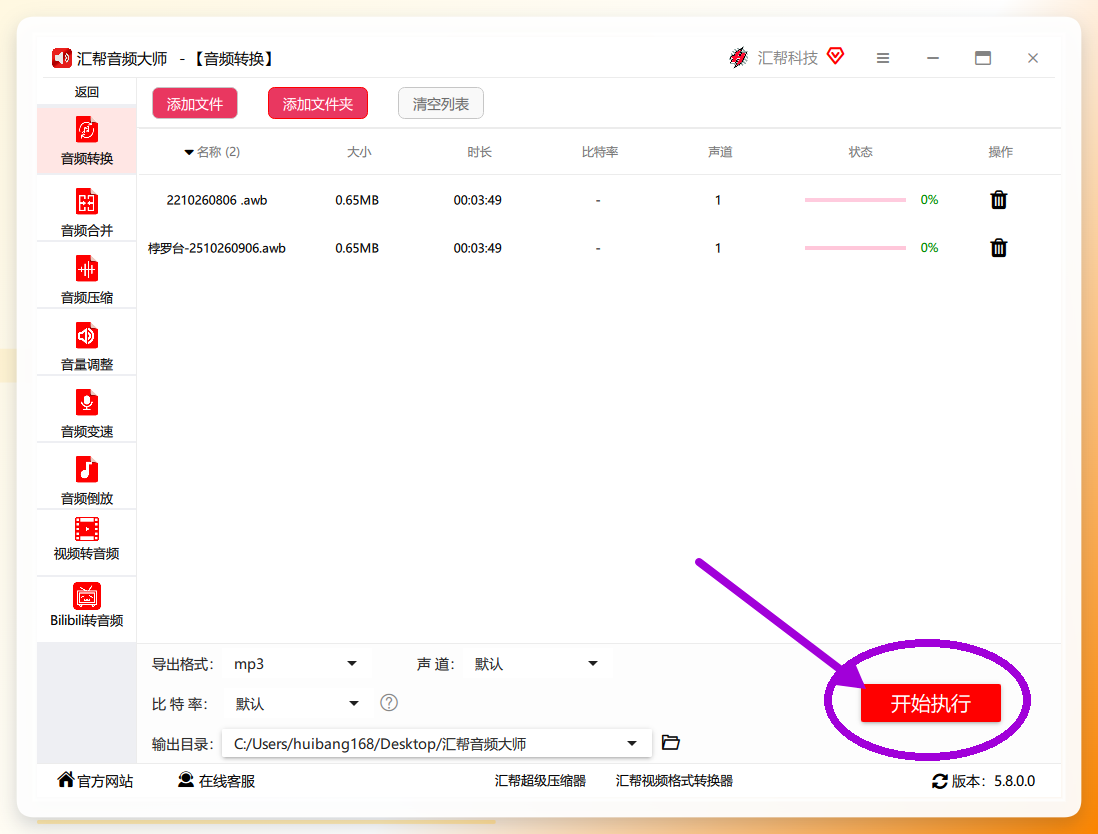Screen dimensions: 1098x834
Task: Delete 桲罗台-2510260906.awb with its trash icon
Action: [x=999, y=247]
